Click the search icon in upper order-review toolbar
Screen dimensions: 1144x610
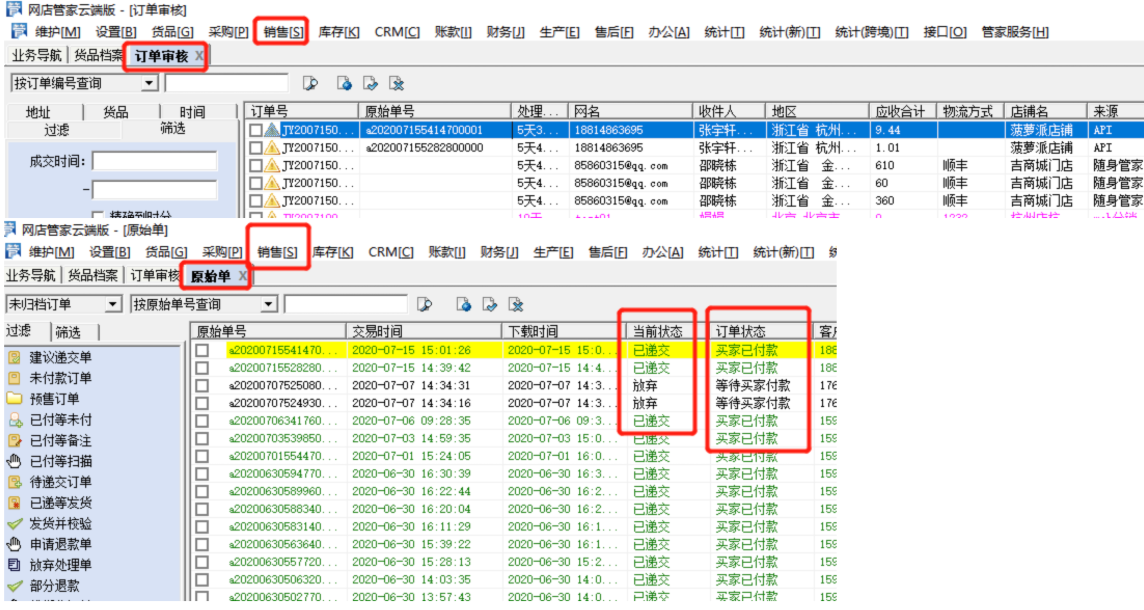311,83
